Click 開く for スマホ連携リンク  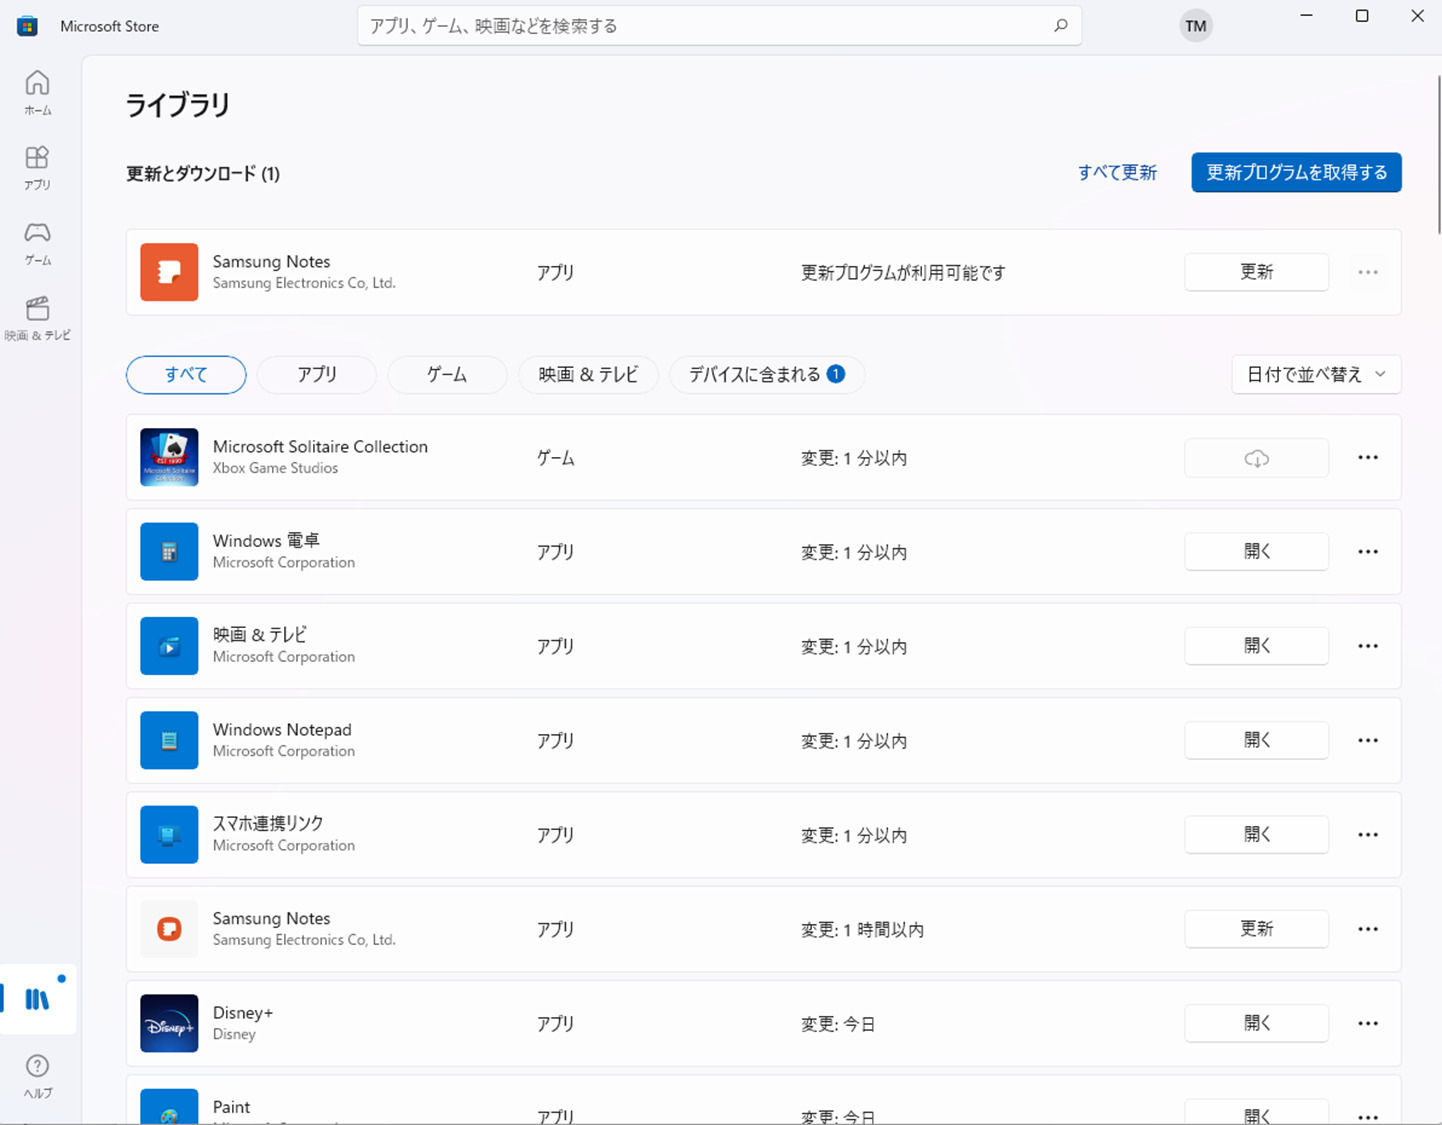(x=1257, y=835)
